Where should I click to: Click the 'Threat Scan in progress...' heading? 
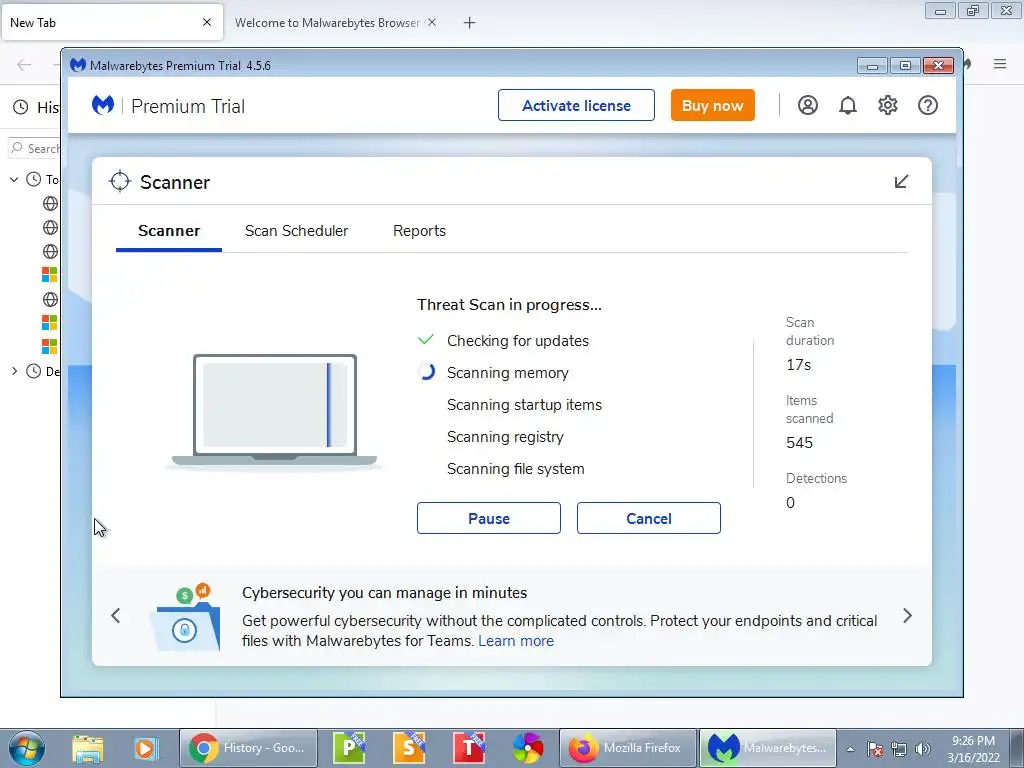[x=509, y=305]
